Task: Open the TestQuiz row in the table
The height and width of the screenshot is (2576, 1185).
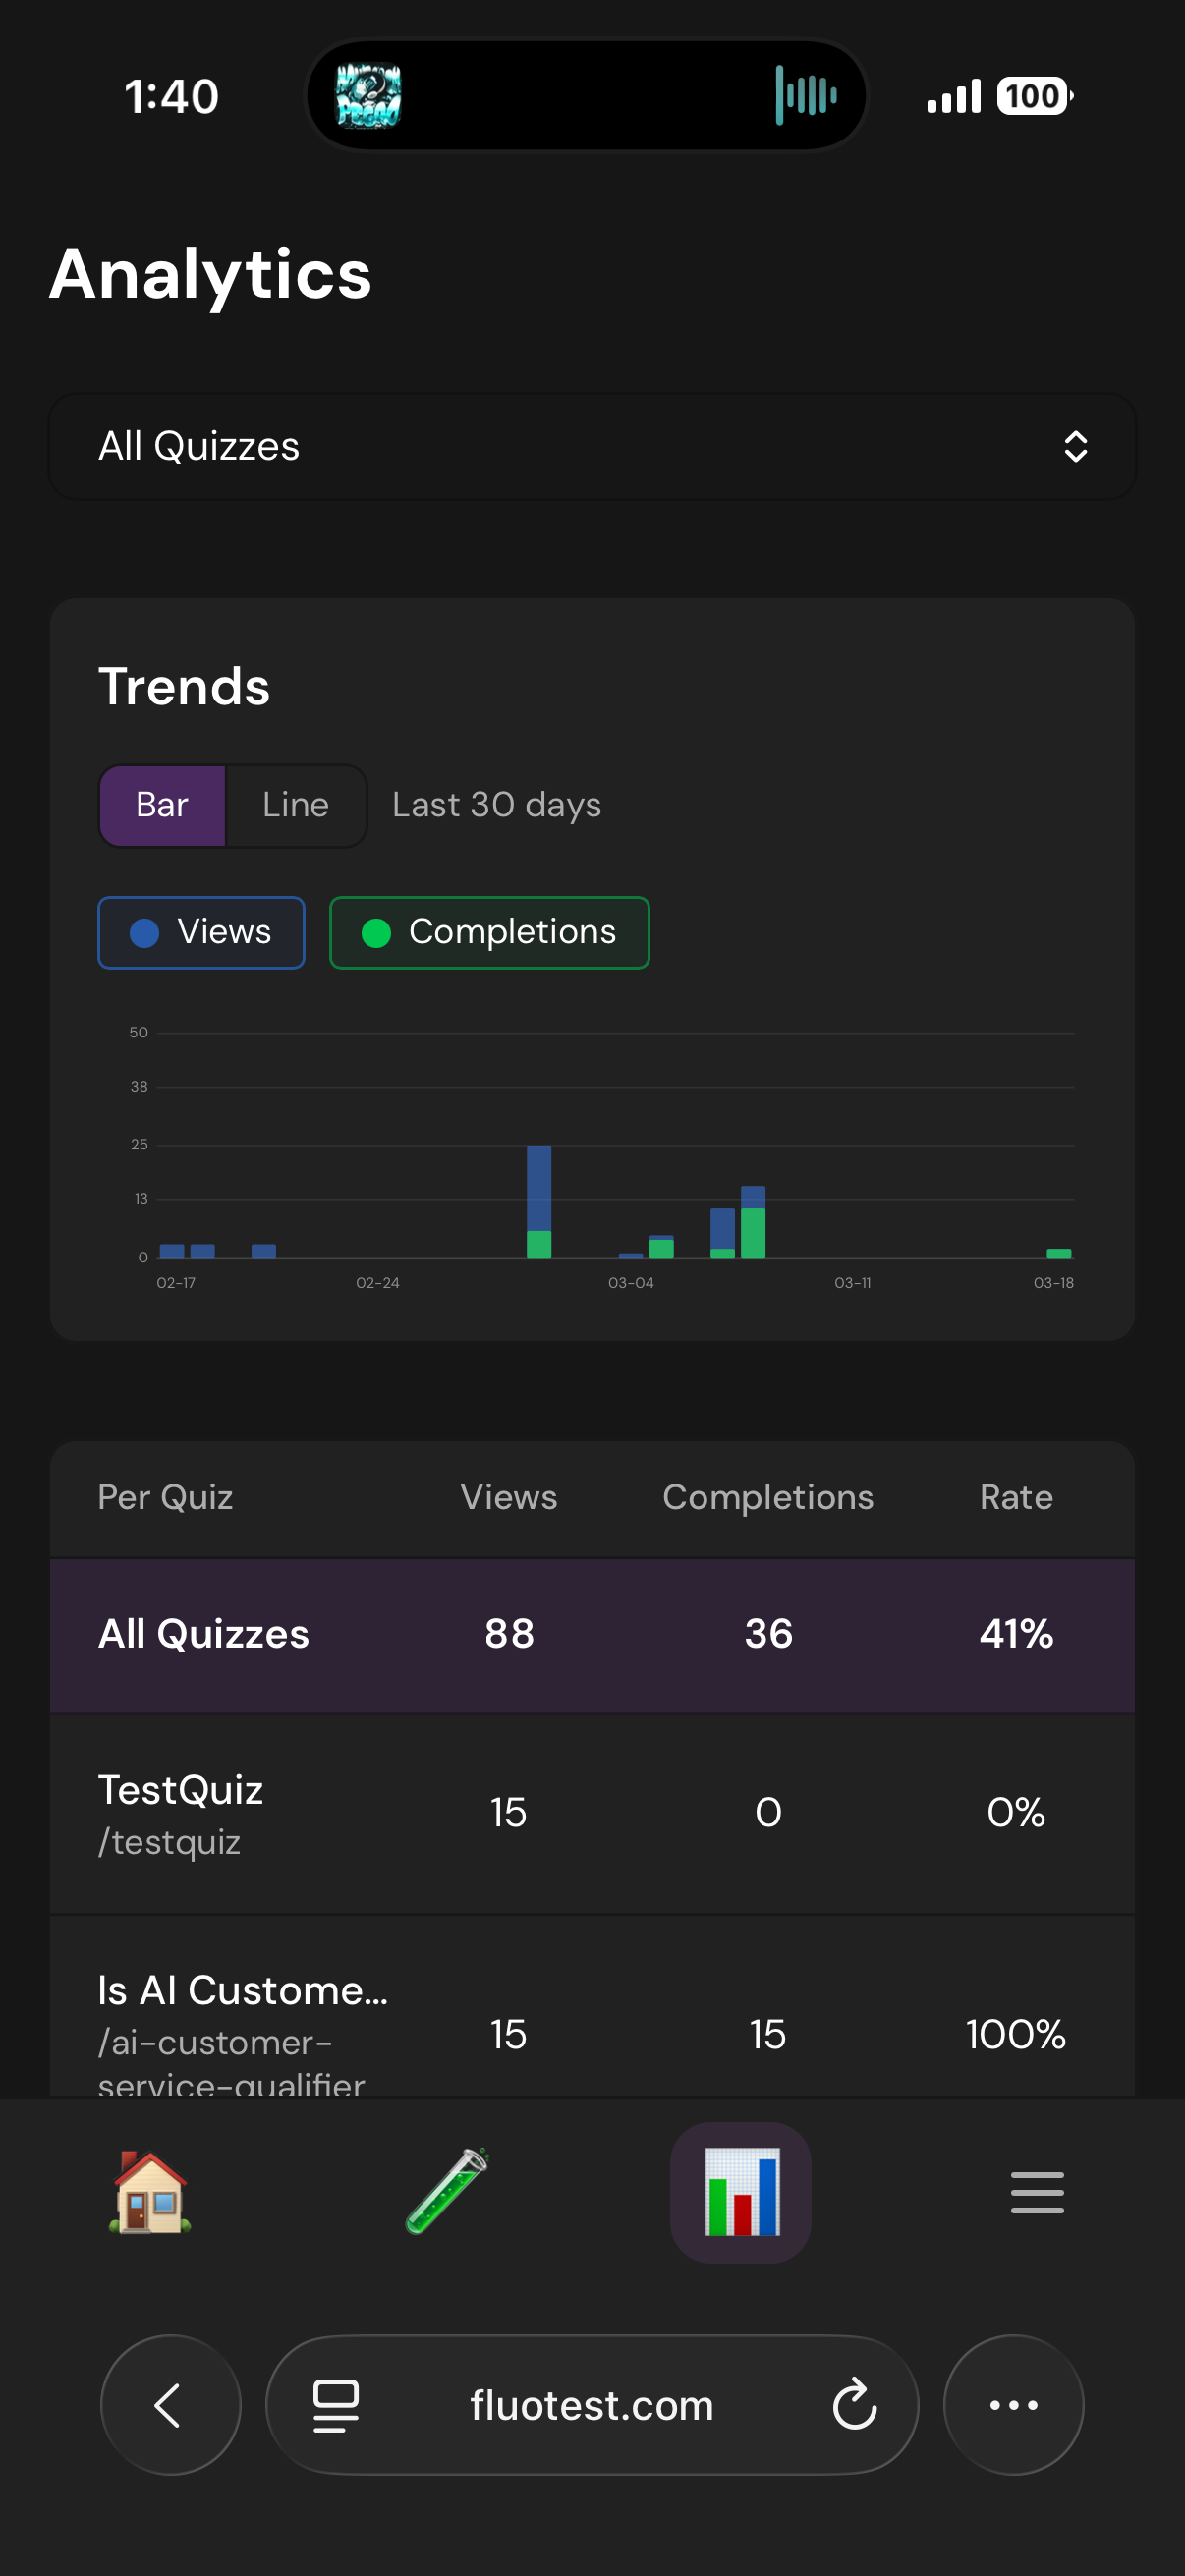Action: [x=592, y=1811]
